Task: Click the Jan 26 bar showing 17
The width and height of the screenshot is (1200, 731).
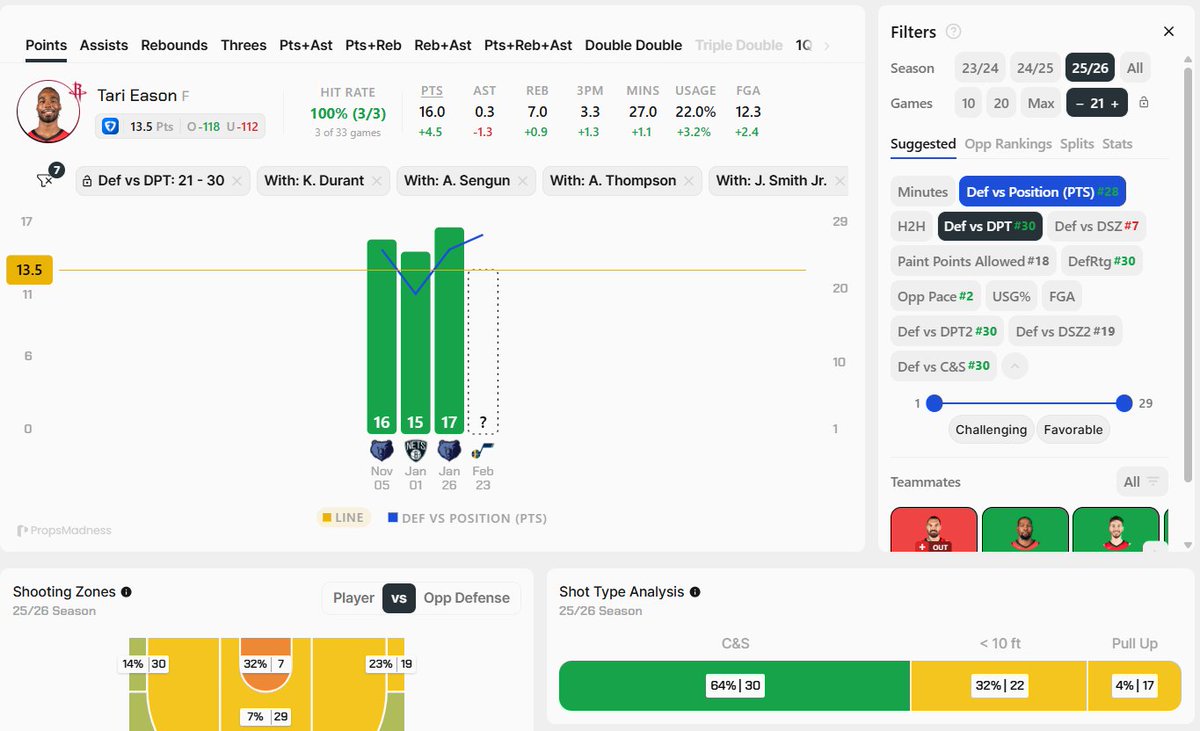Action: coord(449,330)
